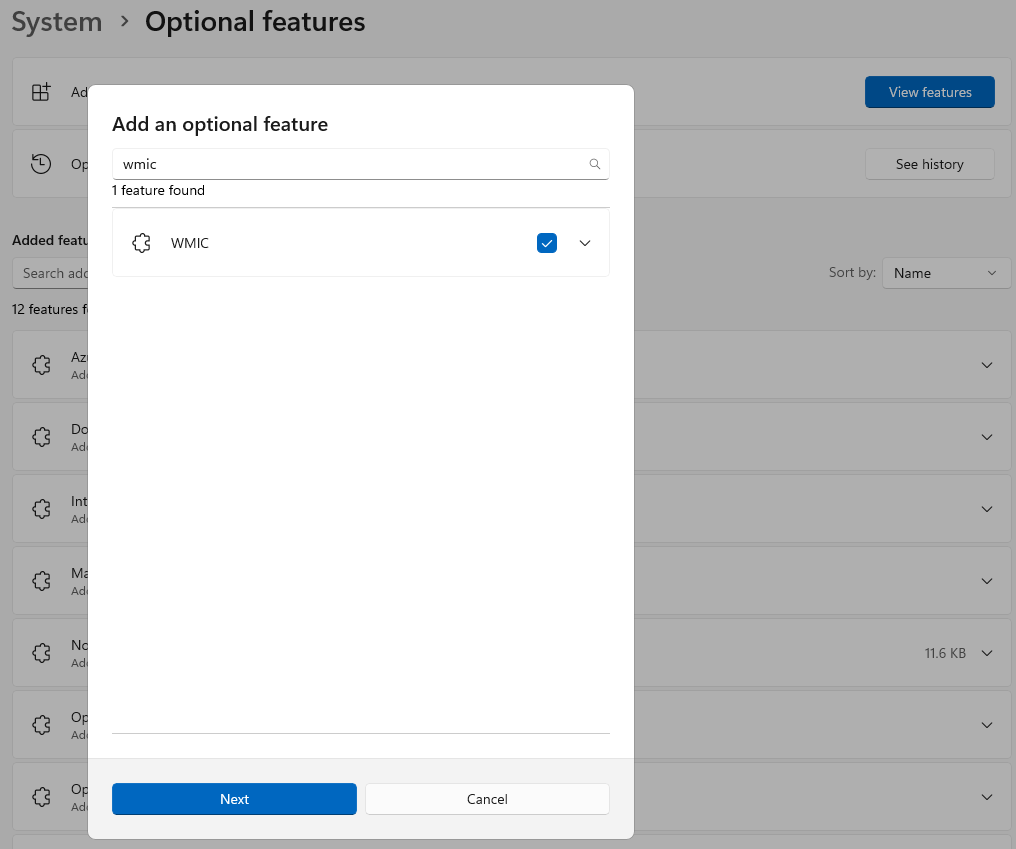Expand the 'Int' feature row chevron

tap(987, 509)
